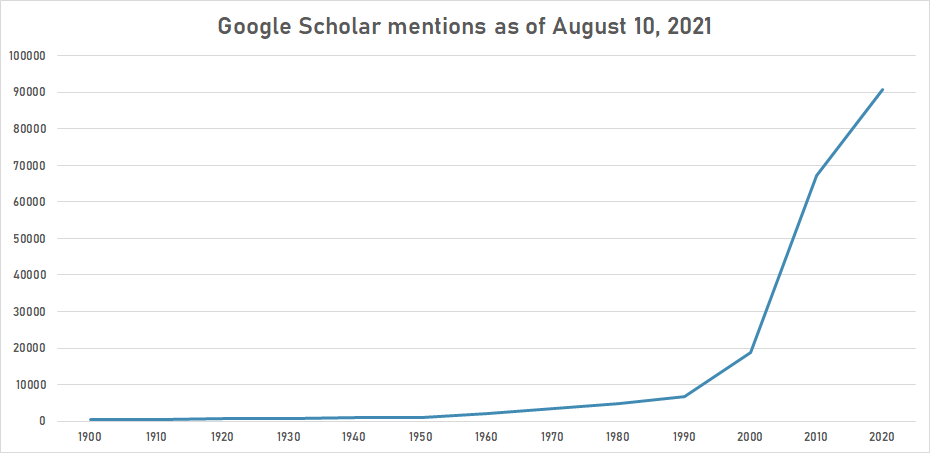This screenshot has width=930, height=453.
Task: Select the 90000 y-axis label
Action: (x=29, y=93)
